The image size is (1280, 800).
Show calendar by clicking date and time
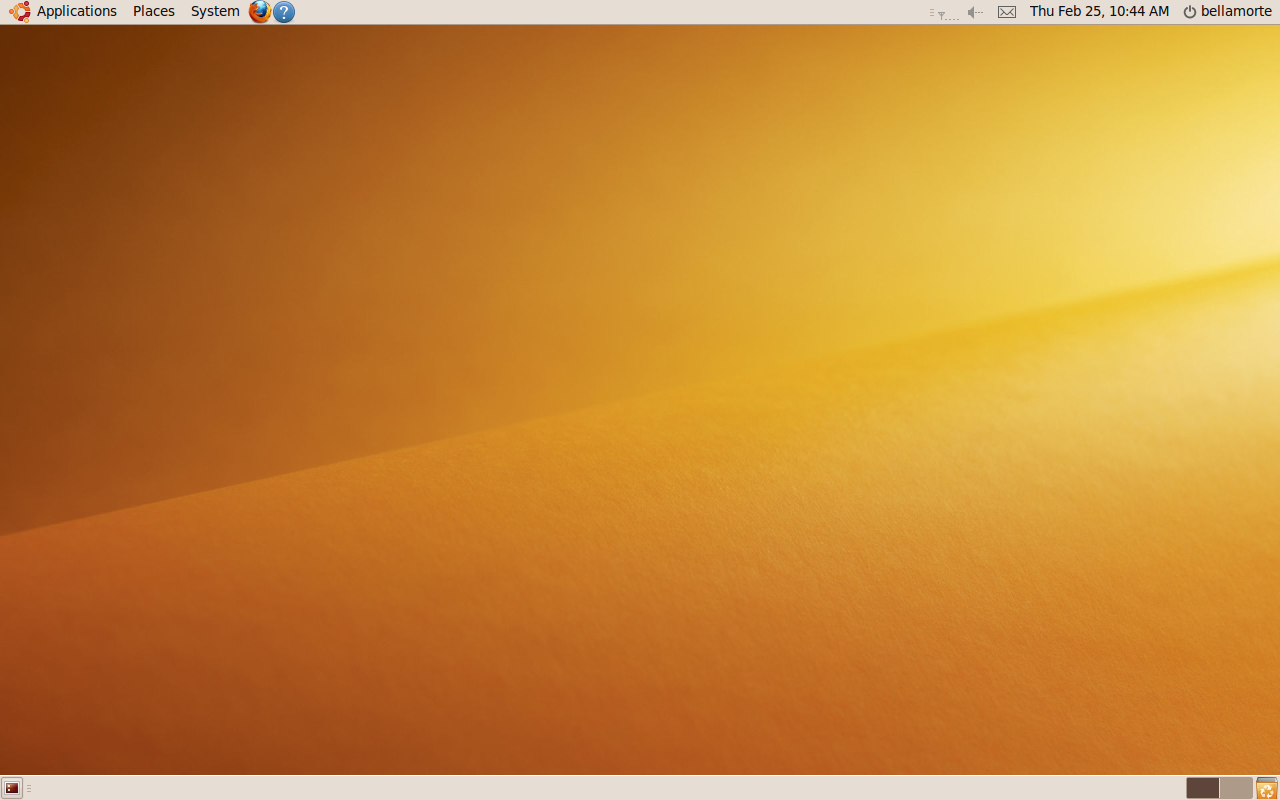(1099, 12)
